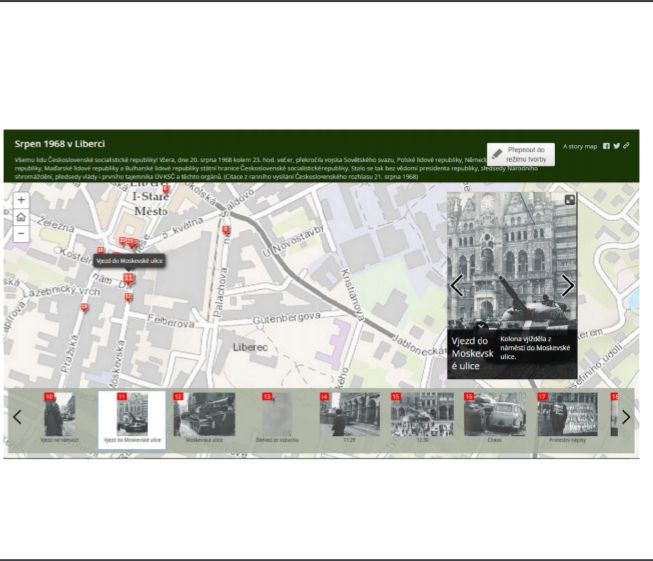Screen dimensions: 653x561
Task: Open thumbnail 15 labeled 12:30
Action: pos(422,417)
